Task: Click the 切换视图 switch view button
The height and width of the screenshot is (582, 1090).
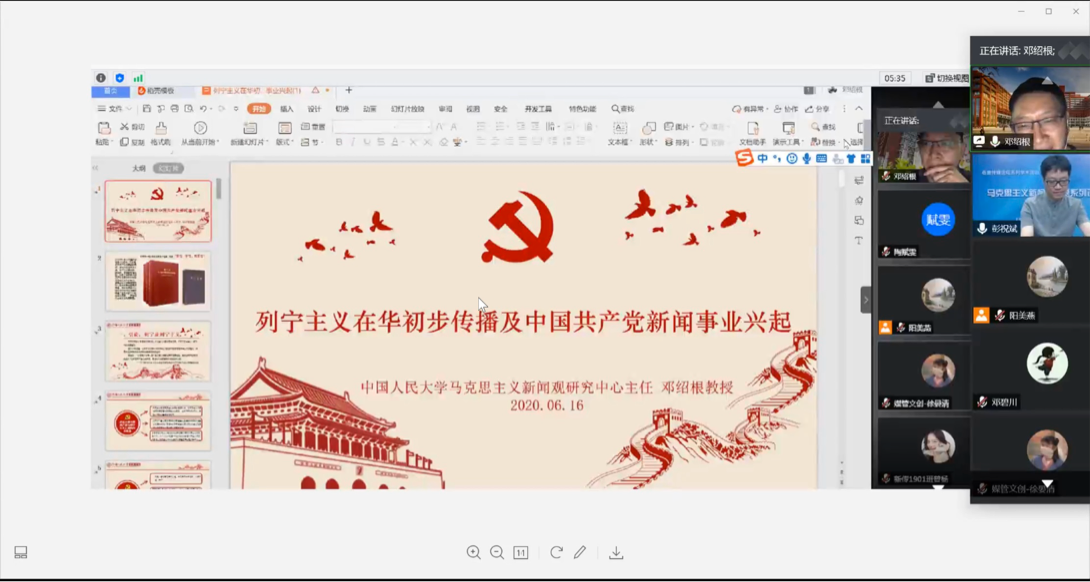Action: pyautogui.click(x=947, y=78)
